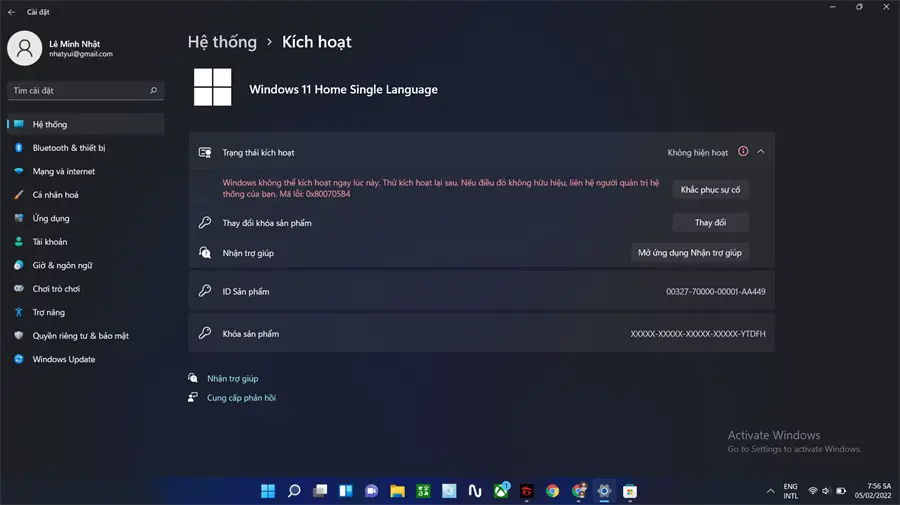Click Khắc phục sự cố button
Screen dimensions: 900x505
pos(710,190)
